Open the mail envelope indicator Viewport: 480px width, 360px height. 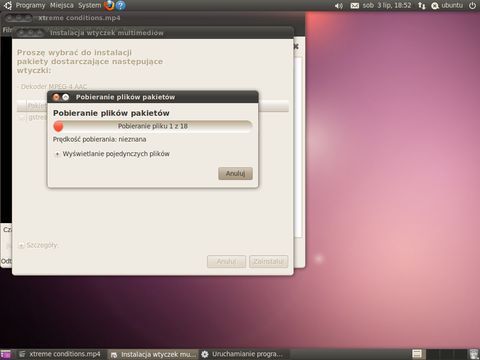(x=355, y=6)
